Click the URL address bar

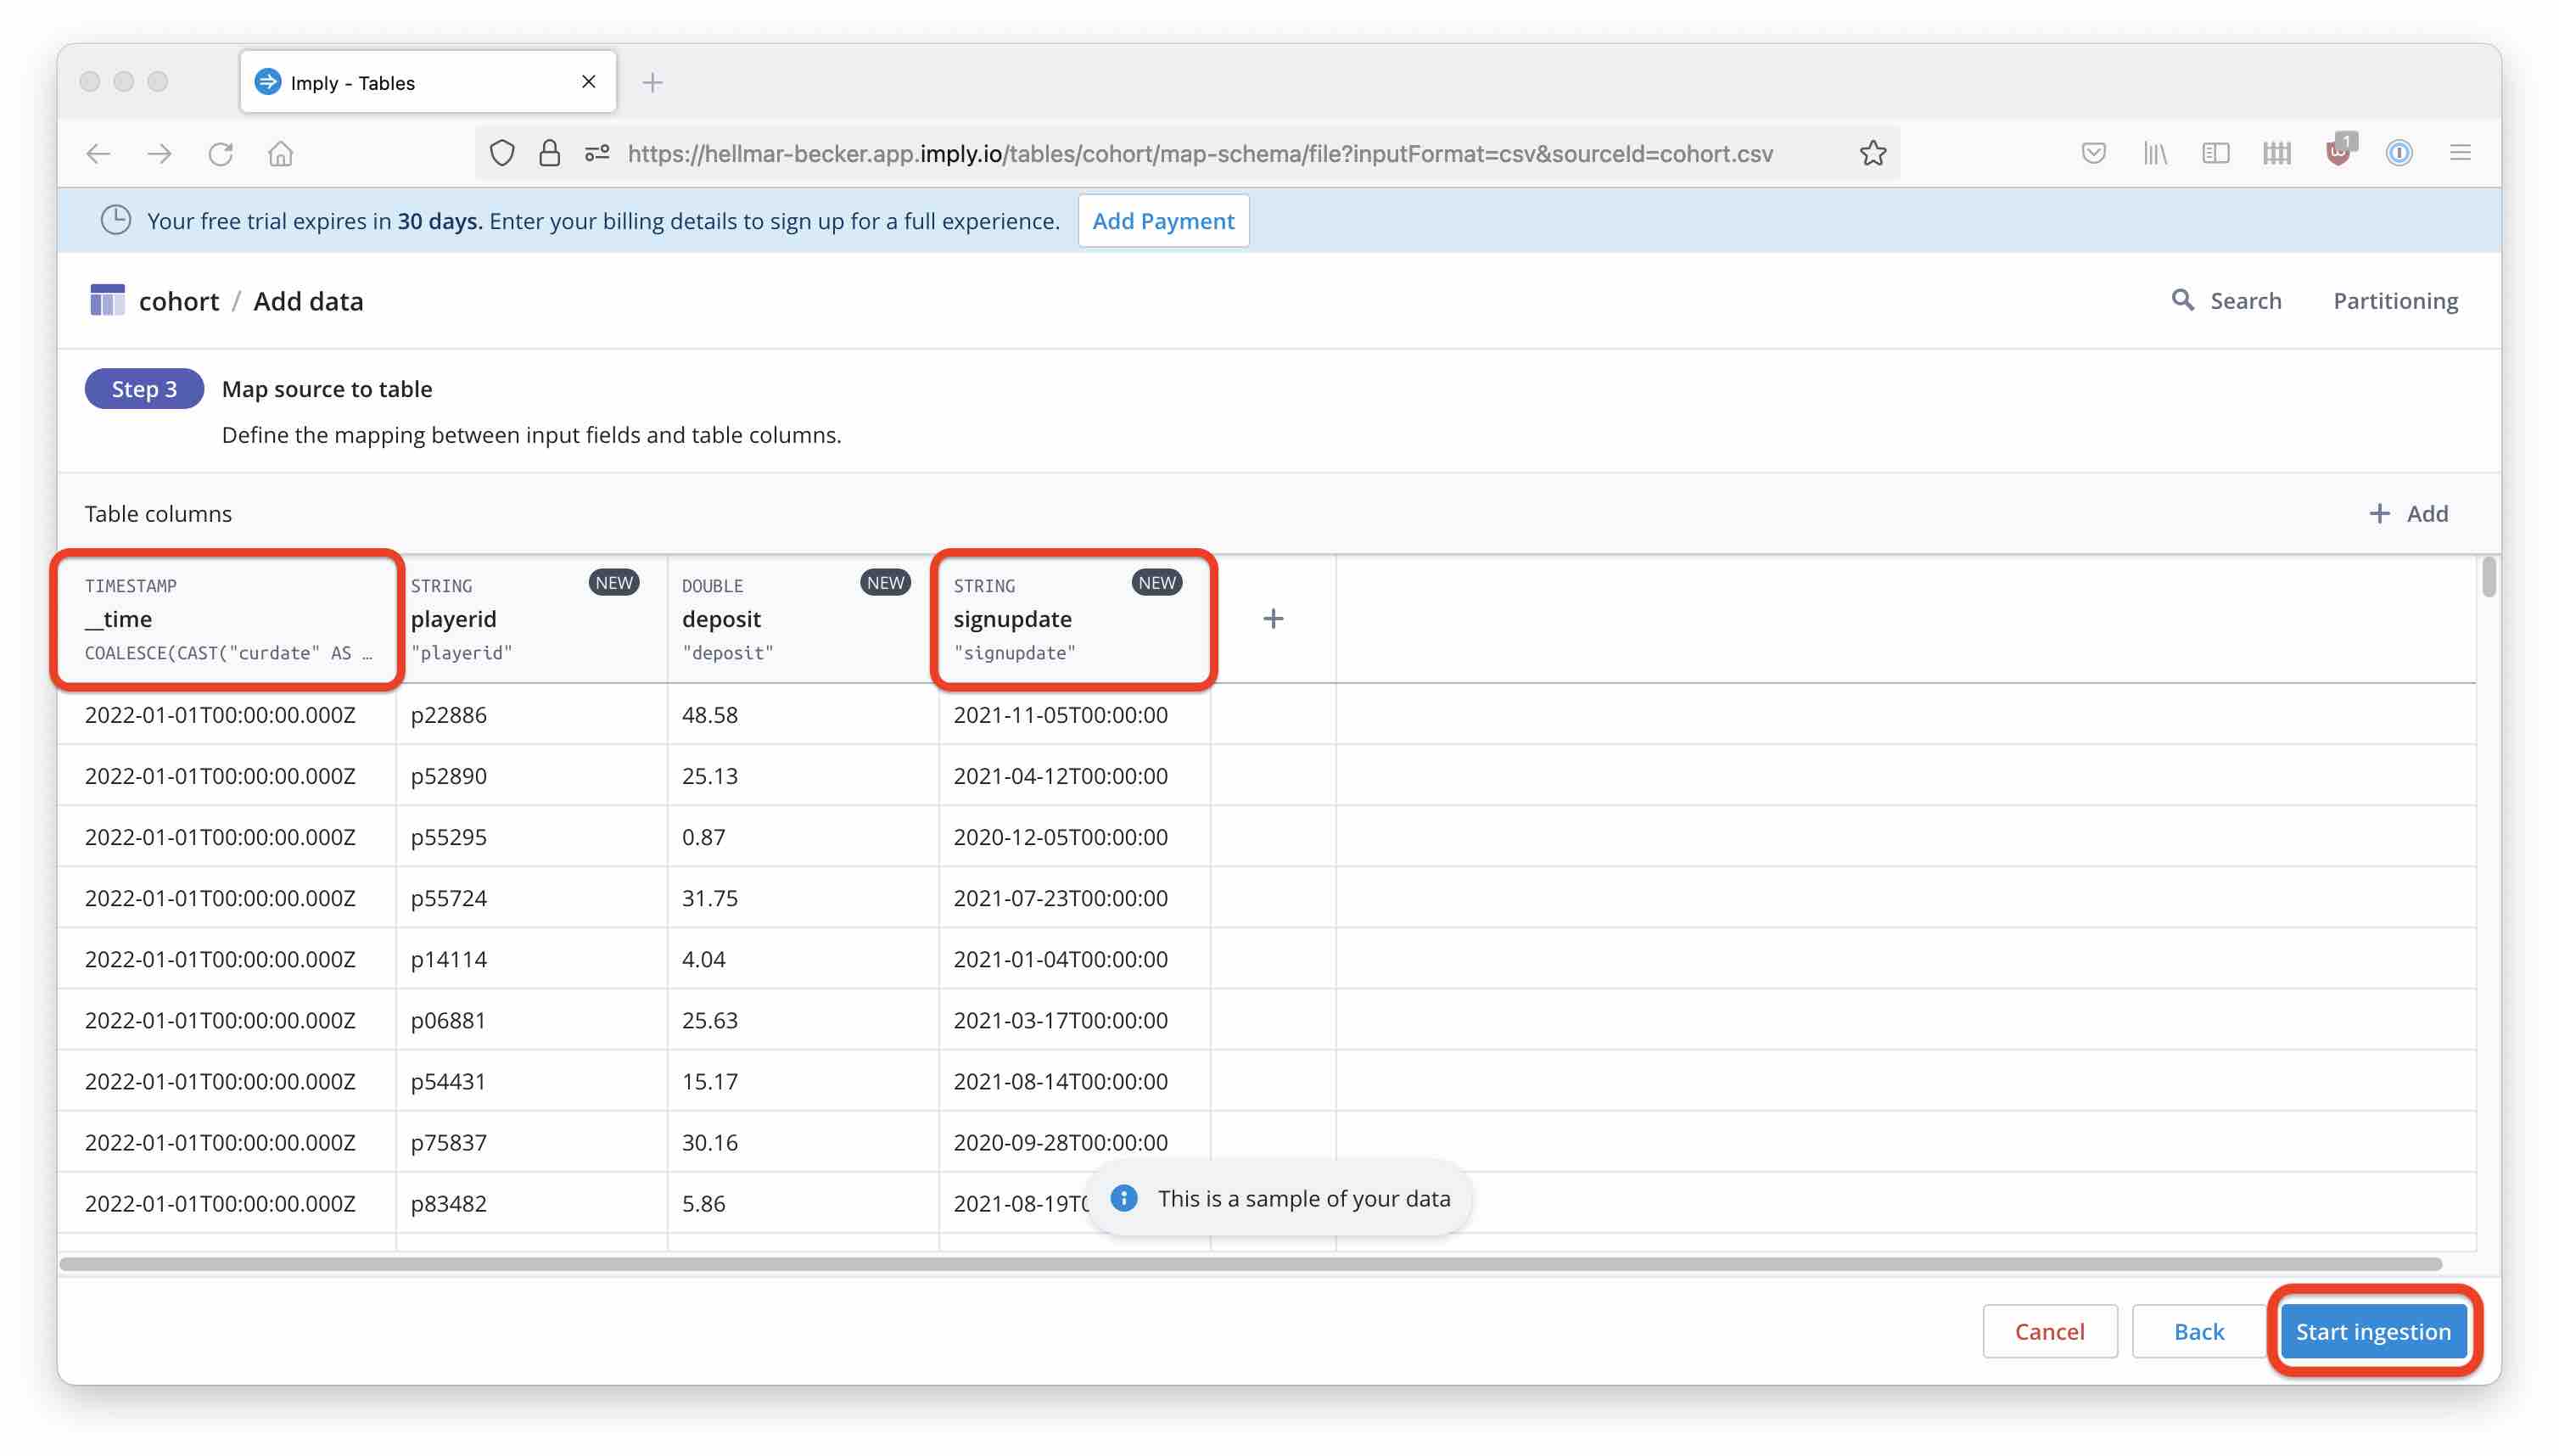coord(1200,153)
